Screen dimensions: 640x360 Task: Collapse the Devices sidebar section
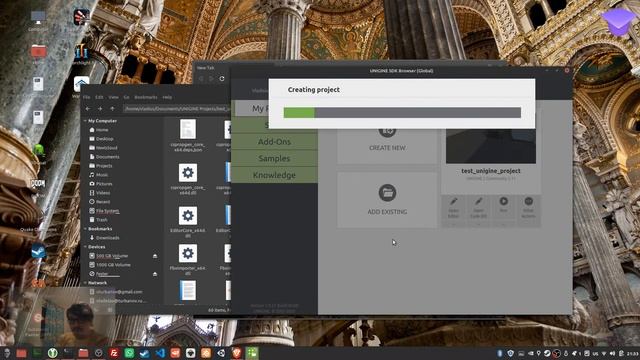coord(85,247)
